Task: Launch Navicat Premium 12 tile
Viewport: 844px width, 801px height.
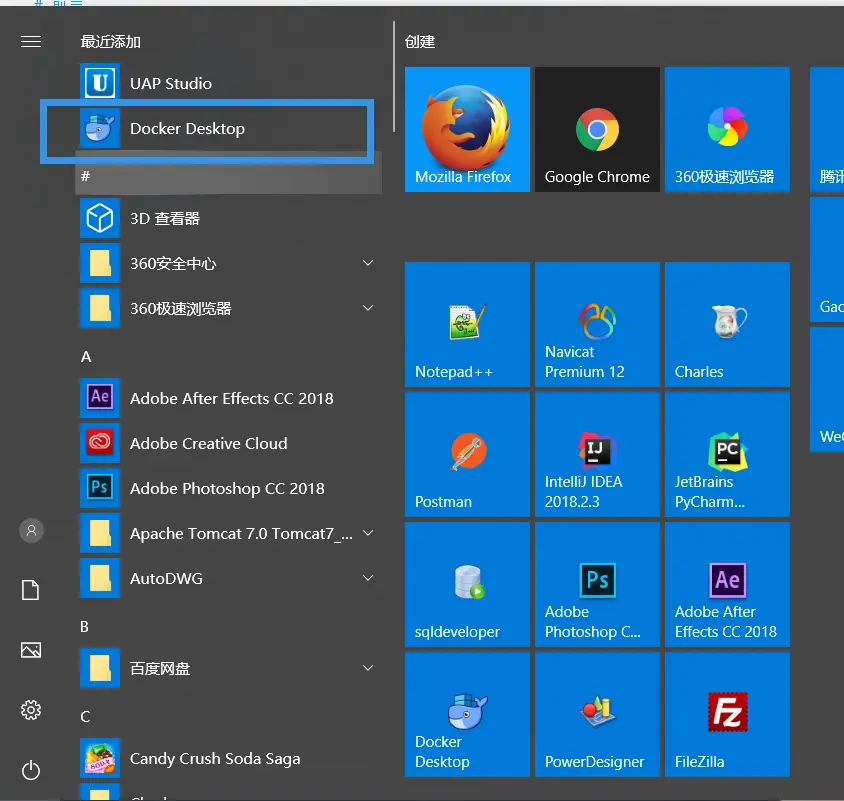Action: pos(597,325)
